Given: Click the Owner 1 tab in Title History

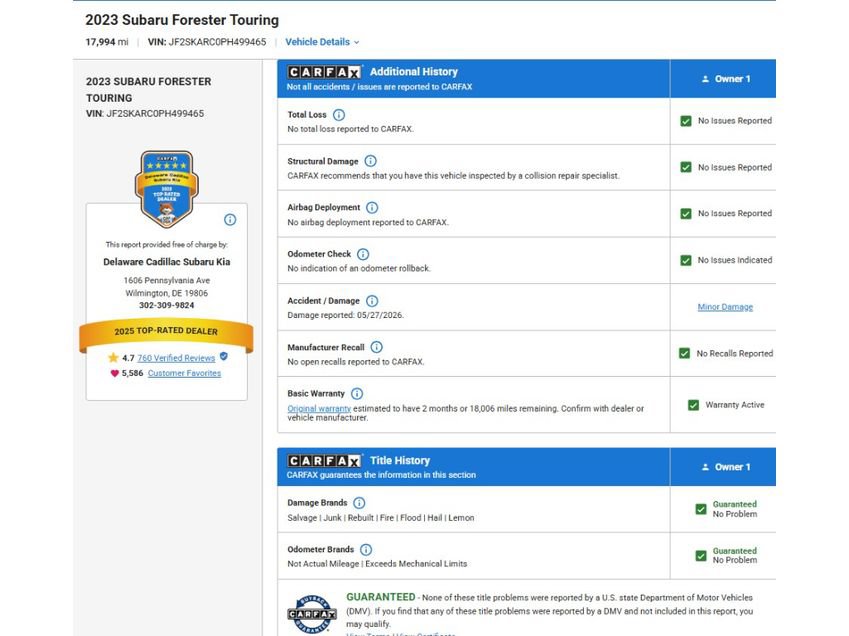Looking at the screenshot, I should pyautogui.click(x=723, y=467).
